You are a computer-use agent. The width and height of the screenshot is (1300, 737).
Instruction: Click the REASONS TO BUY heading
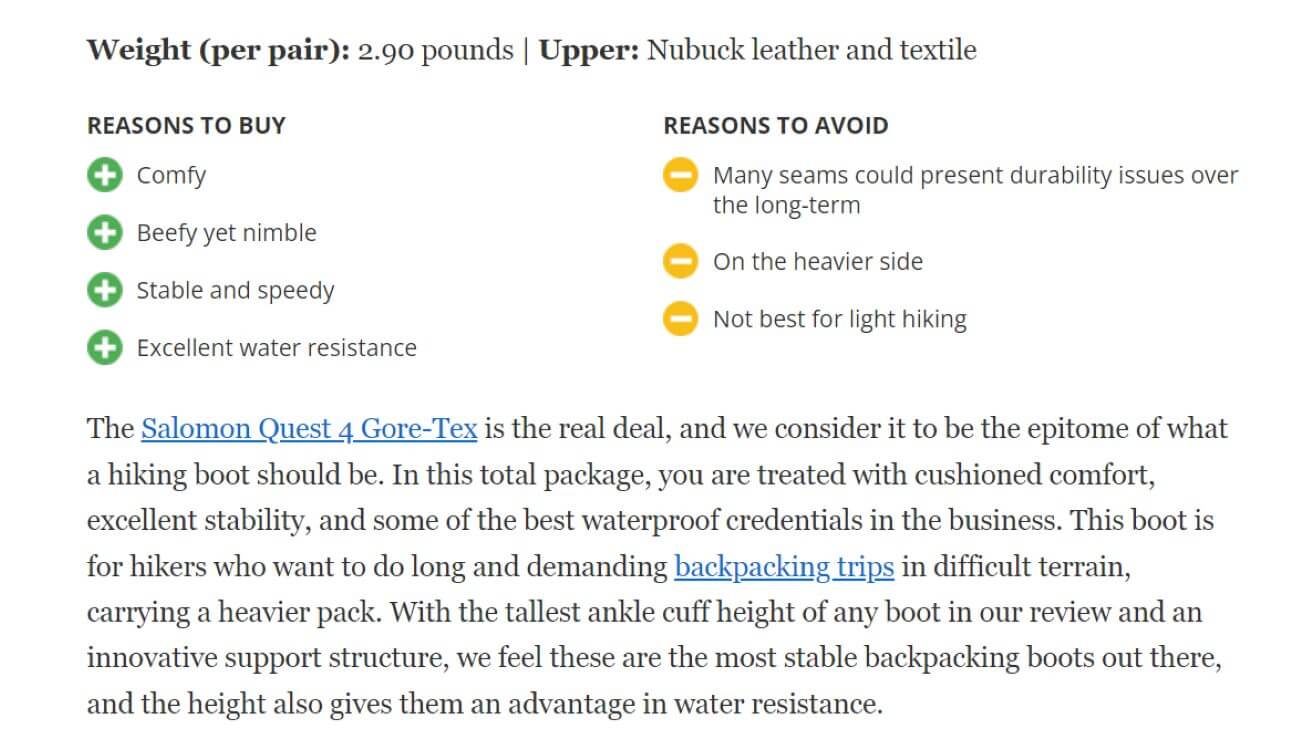(x=186, y=126)
